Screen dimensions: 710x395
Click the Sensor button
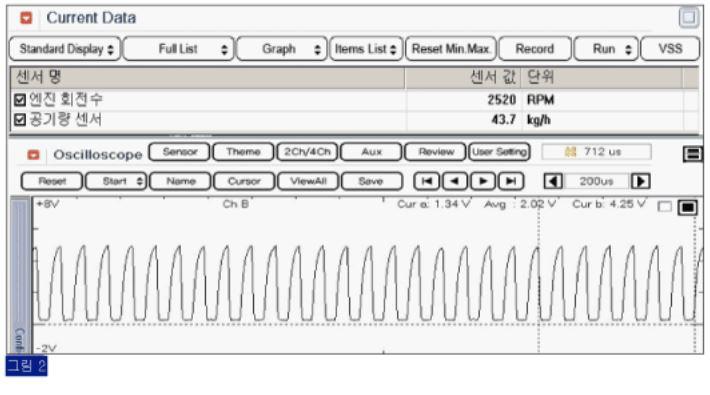(x=179, y=152)
